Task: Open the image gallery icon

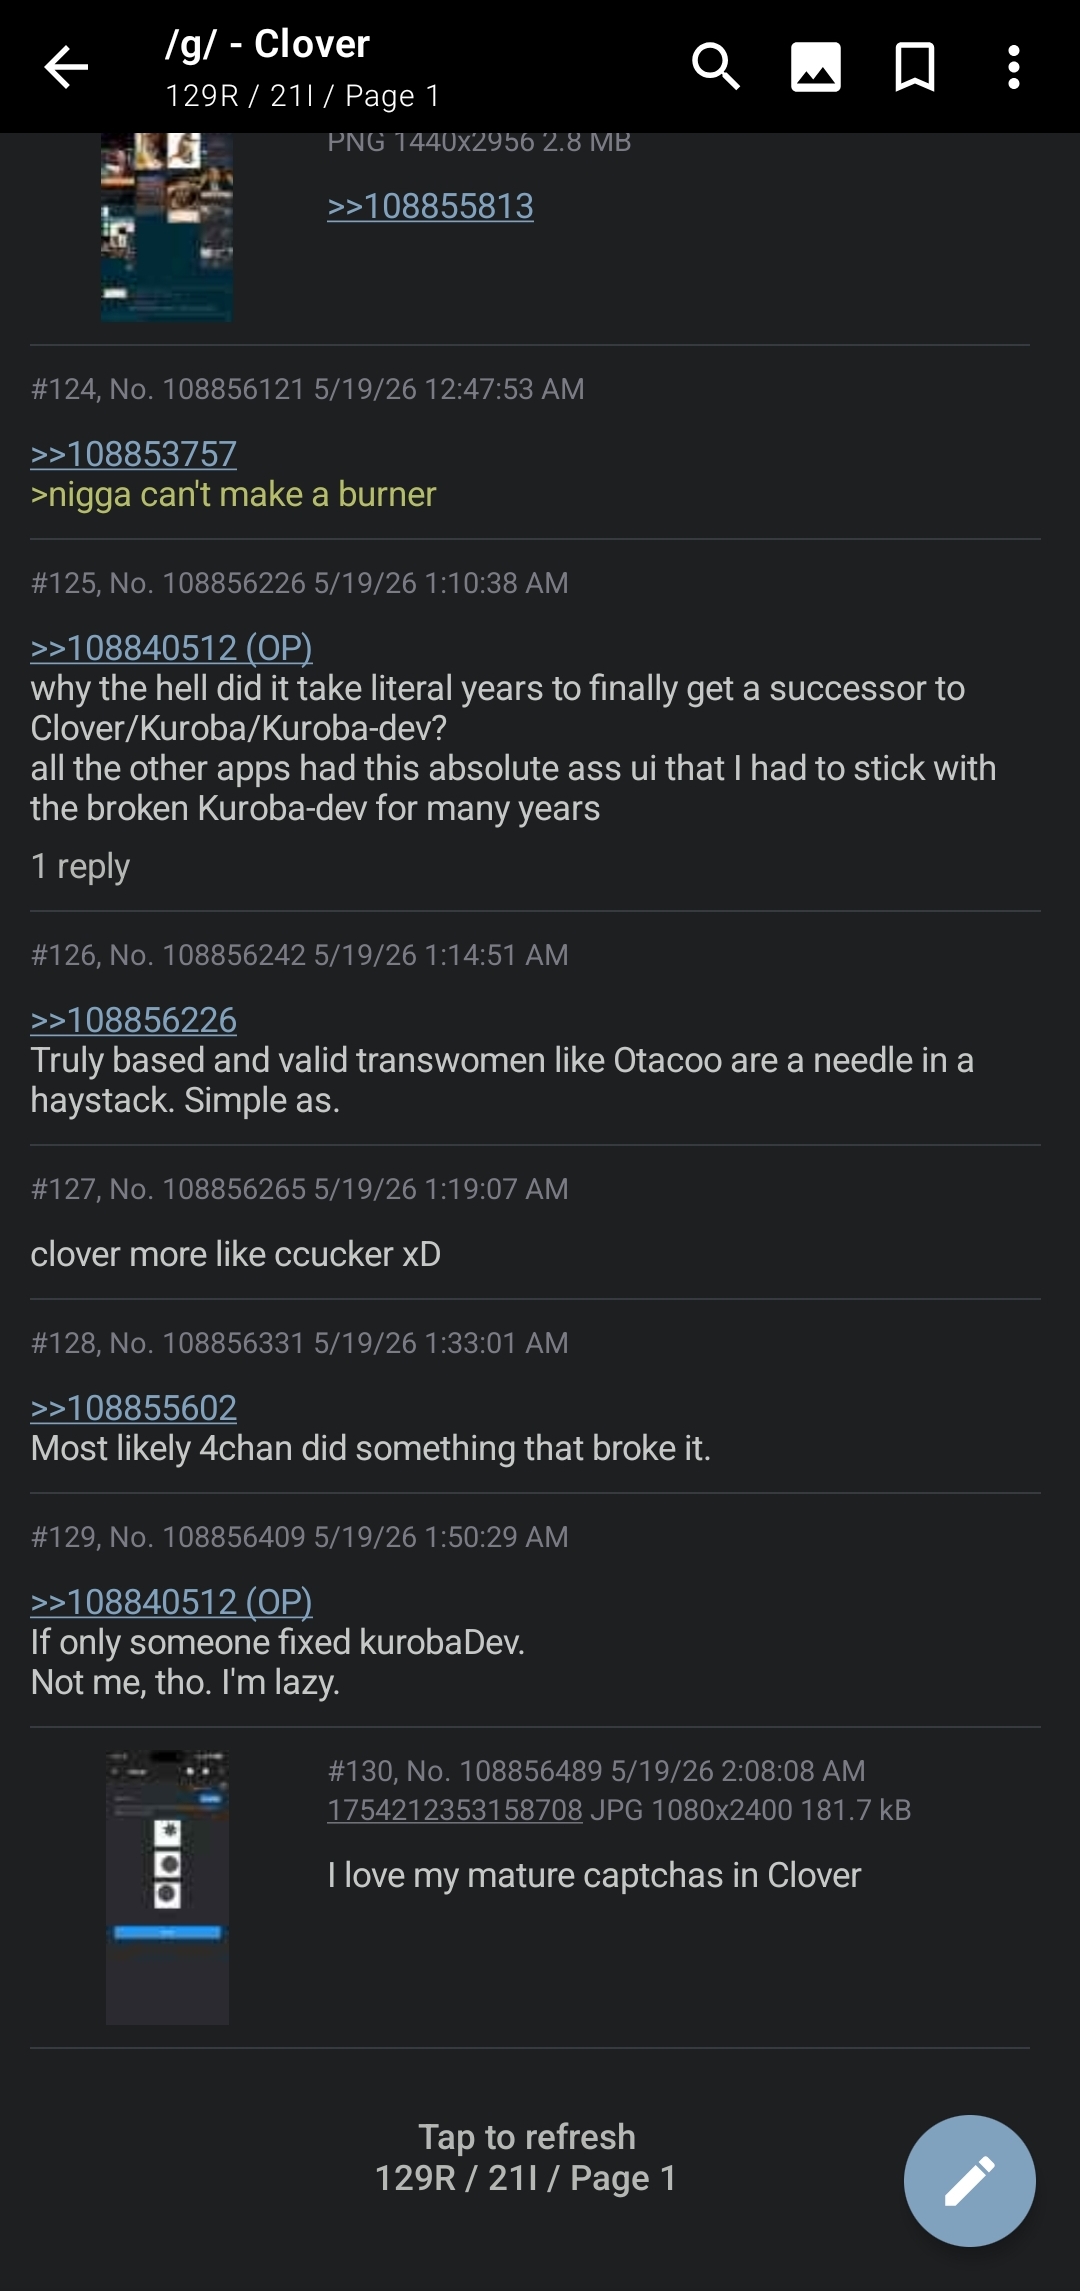Action: click(815, 68)
